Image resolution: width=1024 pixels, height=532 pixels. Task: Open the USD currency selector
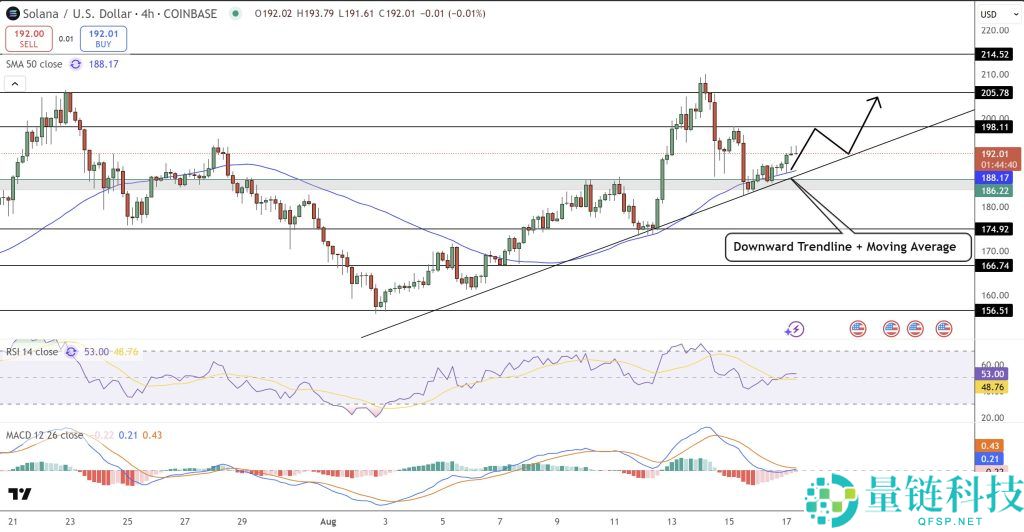(988, 14)
